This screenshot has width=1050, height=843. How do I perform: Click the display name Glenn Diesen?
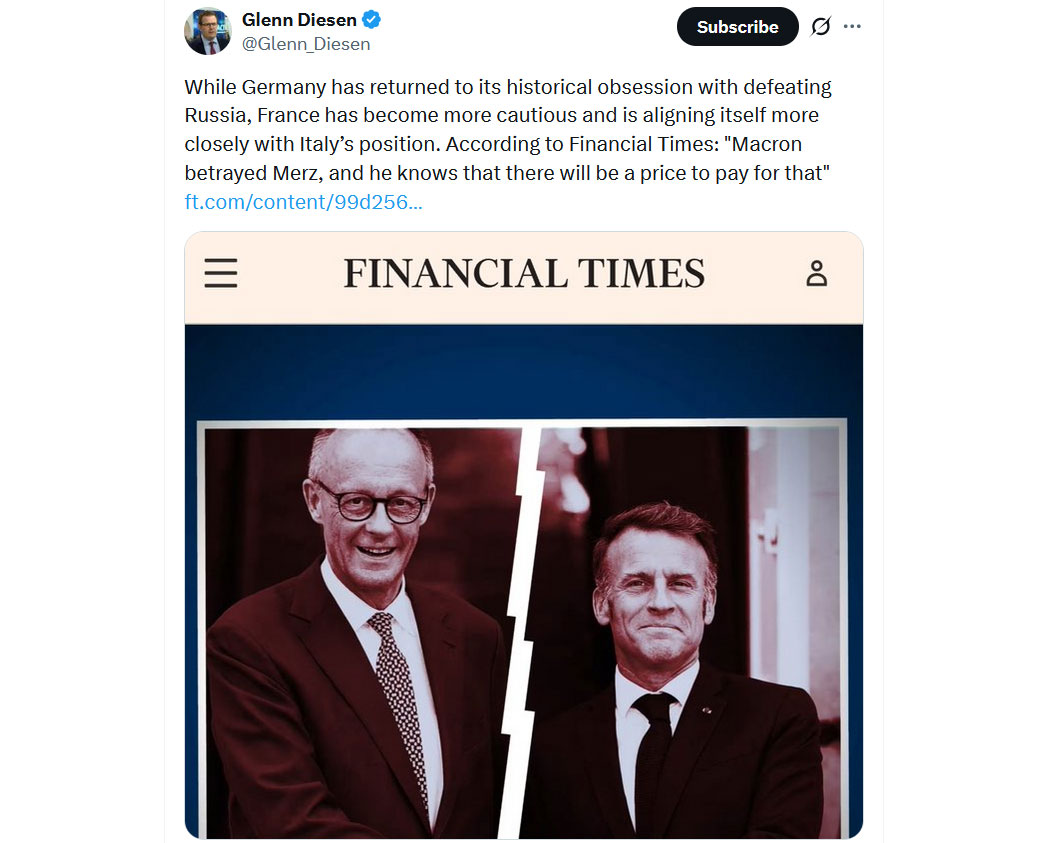point(299,20)
